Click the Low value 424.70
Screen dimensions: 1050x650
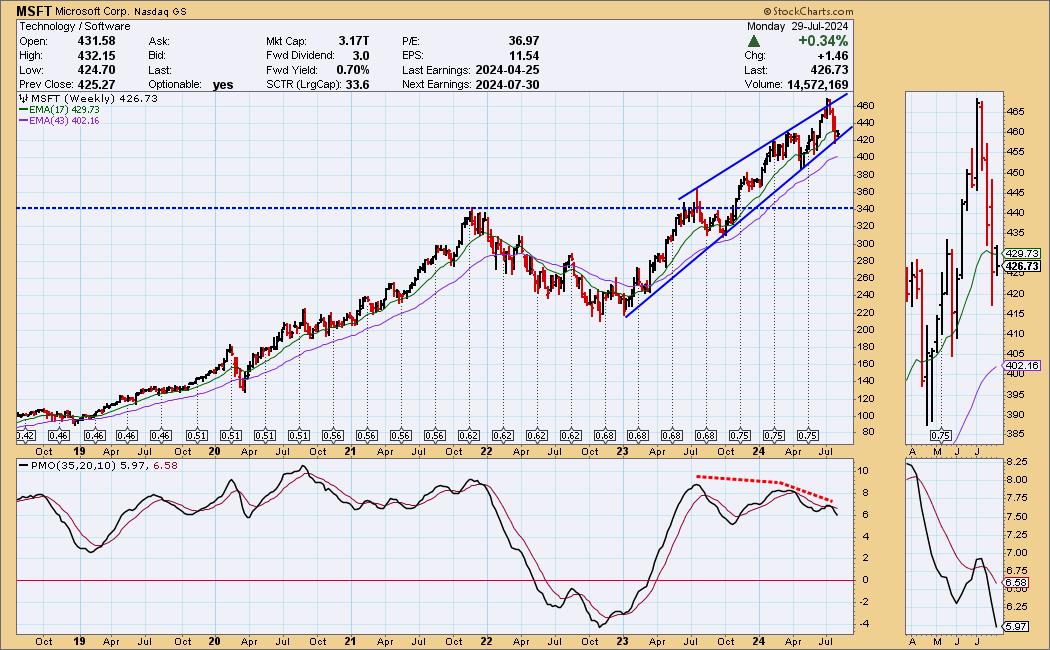pos(96,70)
